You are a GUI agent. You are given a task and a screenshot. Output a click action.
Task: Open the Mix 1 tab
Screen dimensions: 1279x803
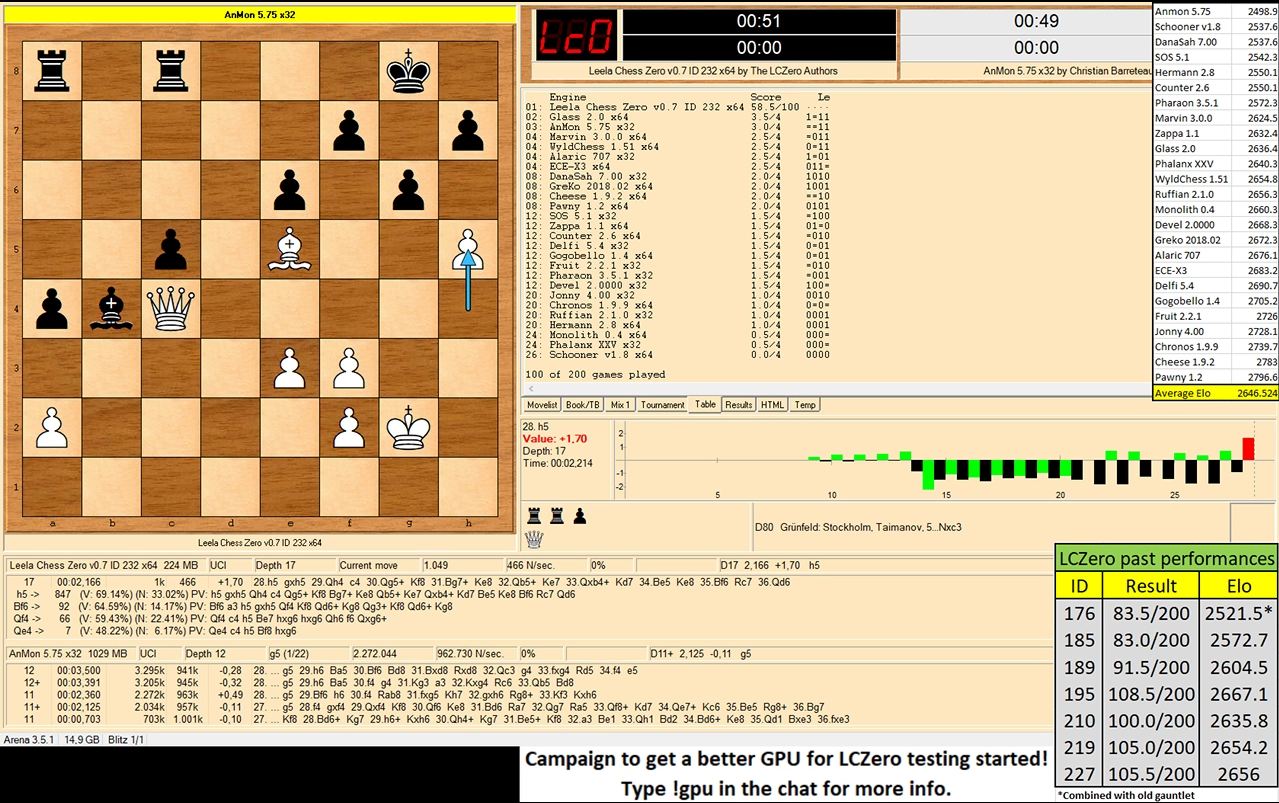(621, 405)
